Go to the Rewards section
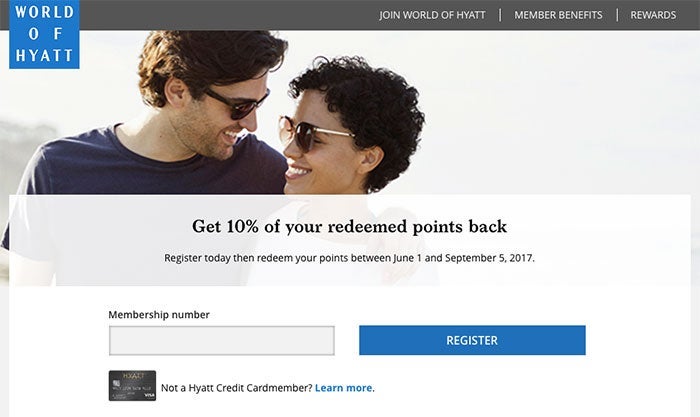The image size is (700, 417). coord(653,15)
